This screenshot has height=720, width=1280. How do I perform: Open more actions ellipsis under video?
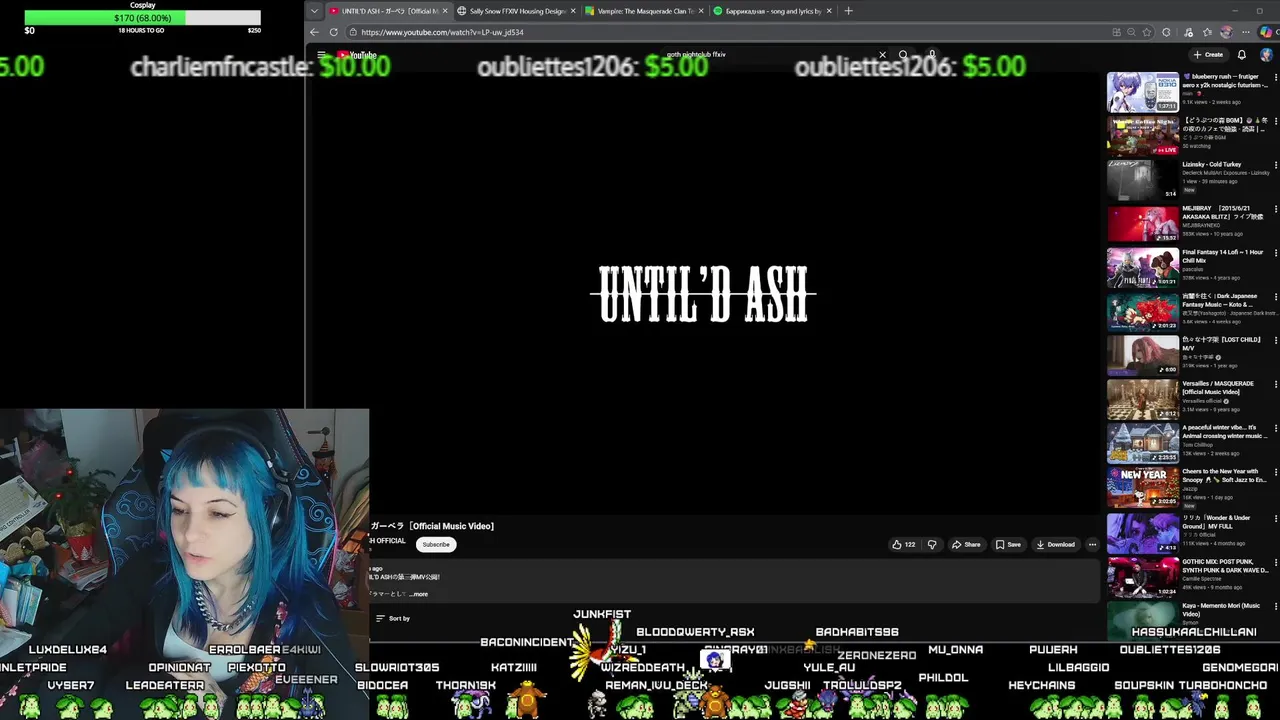click(1092, 544)
